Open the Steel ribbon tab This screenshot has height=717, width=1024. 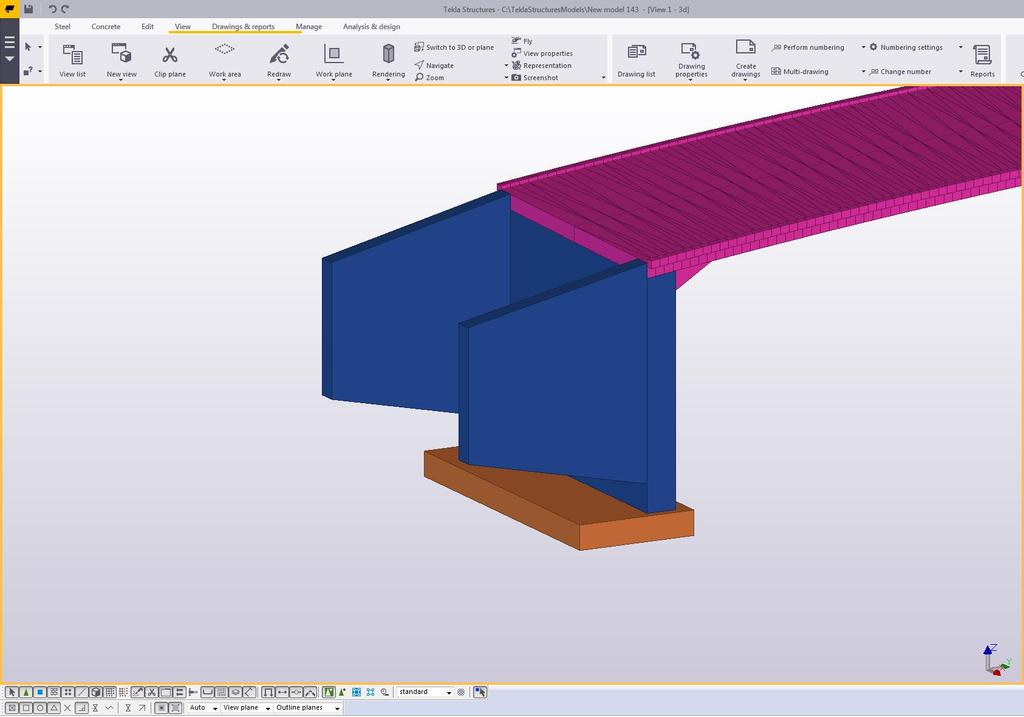coord(63,27)
